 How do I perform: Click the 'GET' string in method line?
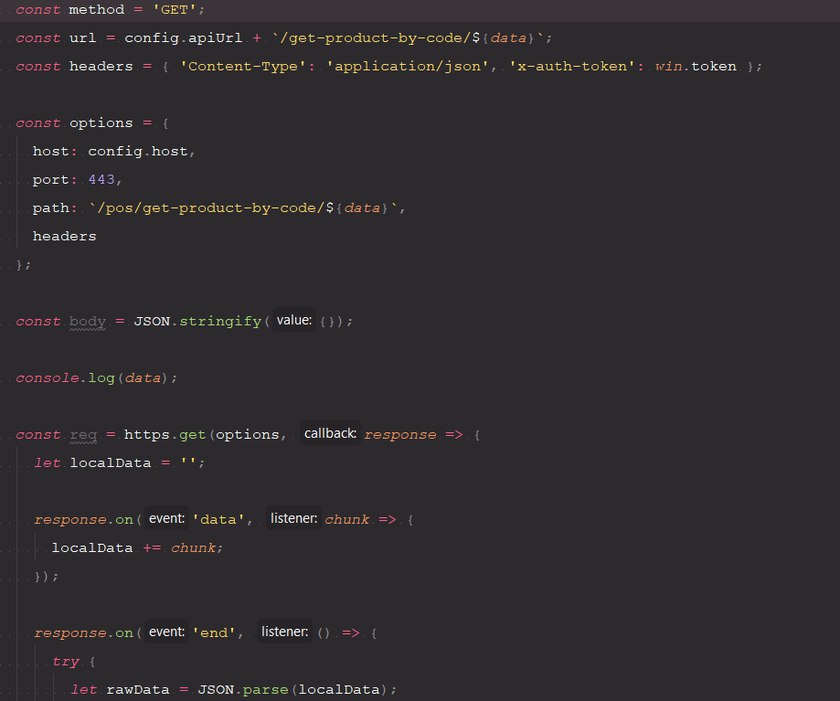175,10
